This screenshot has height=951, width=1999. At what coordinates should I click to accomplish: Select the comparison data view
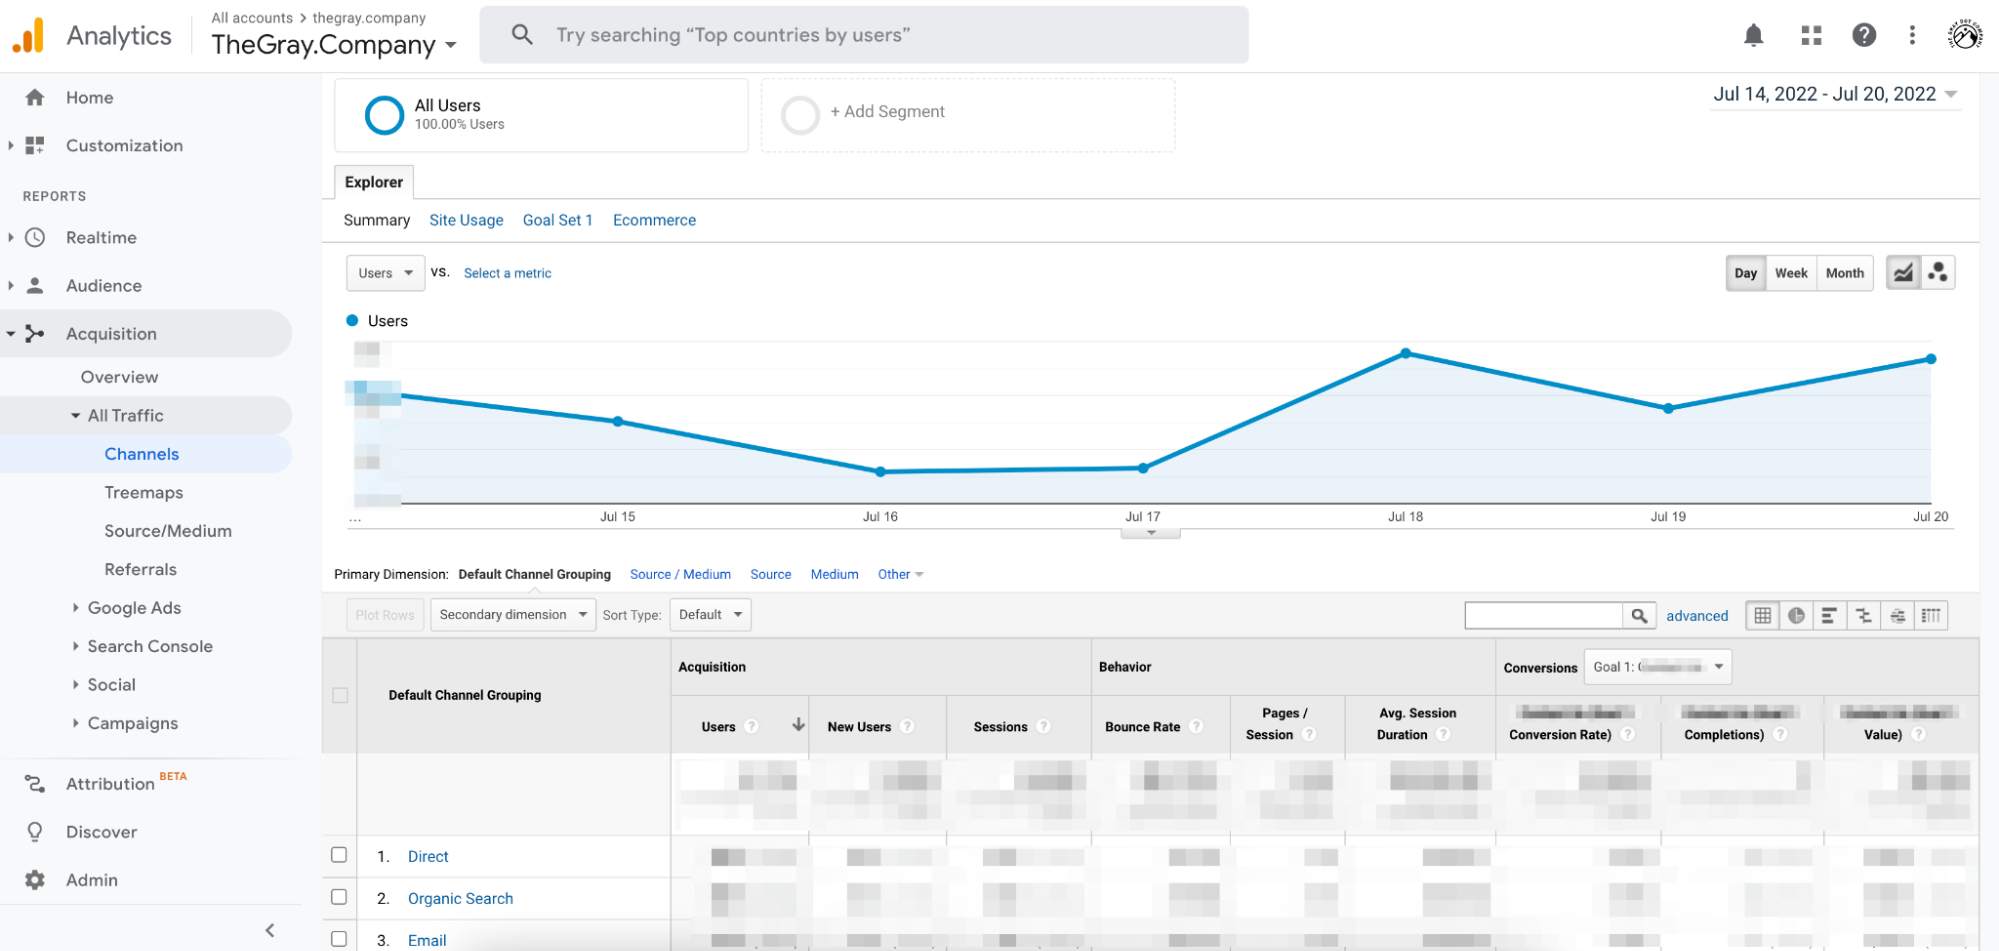(1862, 615)
